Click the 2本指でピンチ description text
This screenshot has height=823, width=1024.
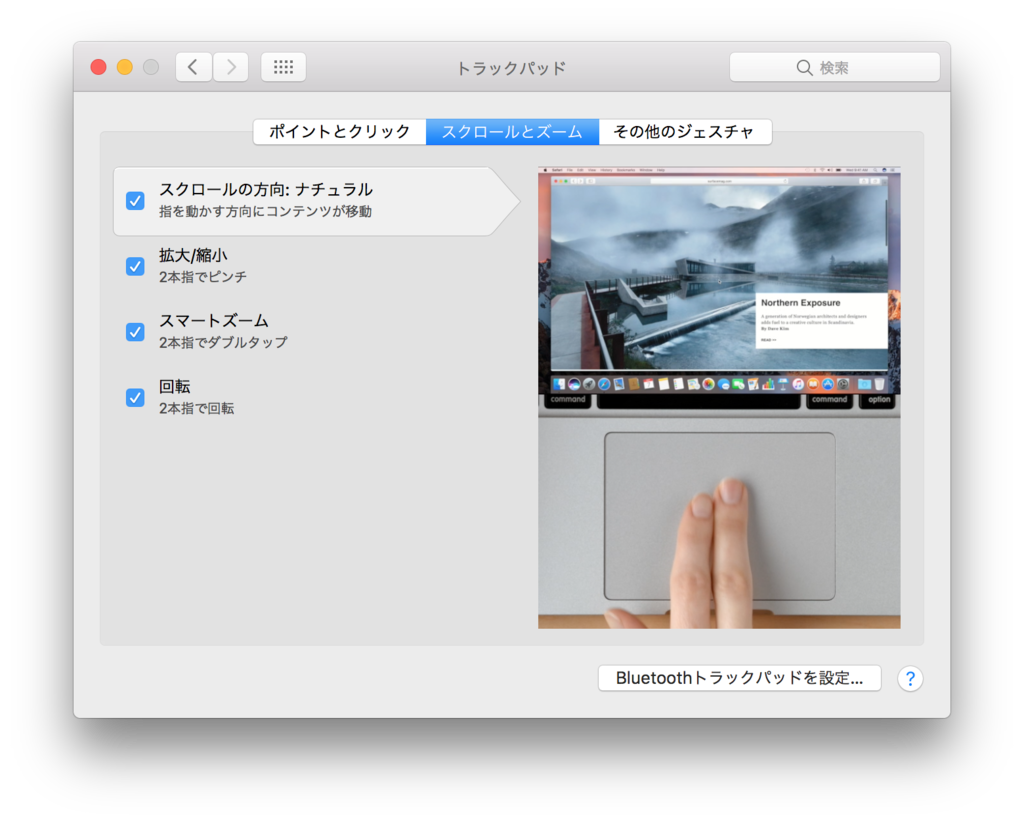click(203, 277)
